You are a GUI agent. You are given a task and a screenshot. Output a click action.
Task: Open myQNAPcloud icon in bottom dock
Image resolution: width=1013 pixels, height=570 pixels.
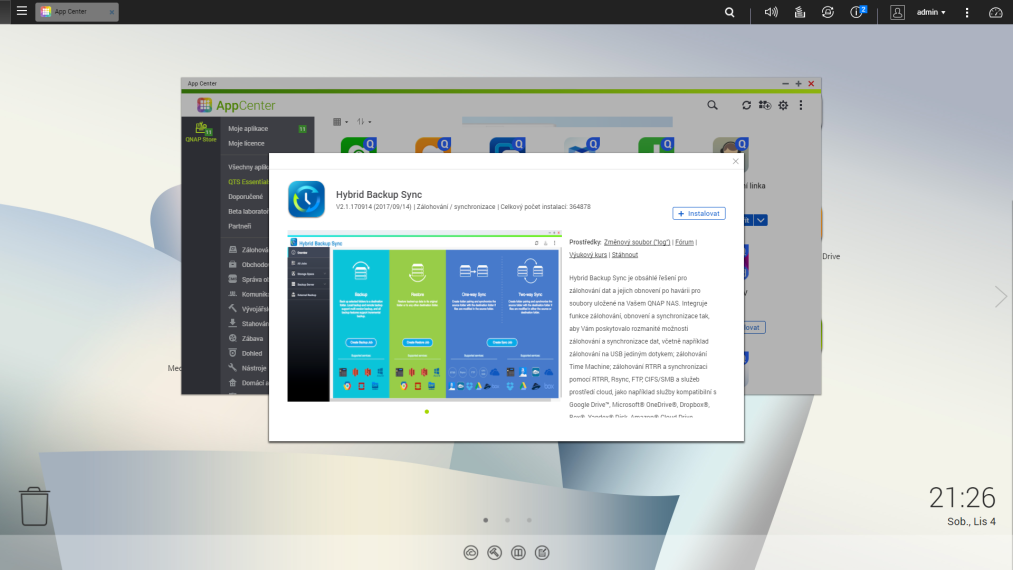pos(471,553)
